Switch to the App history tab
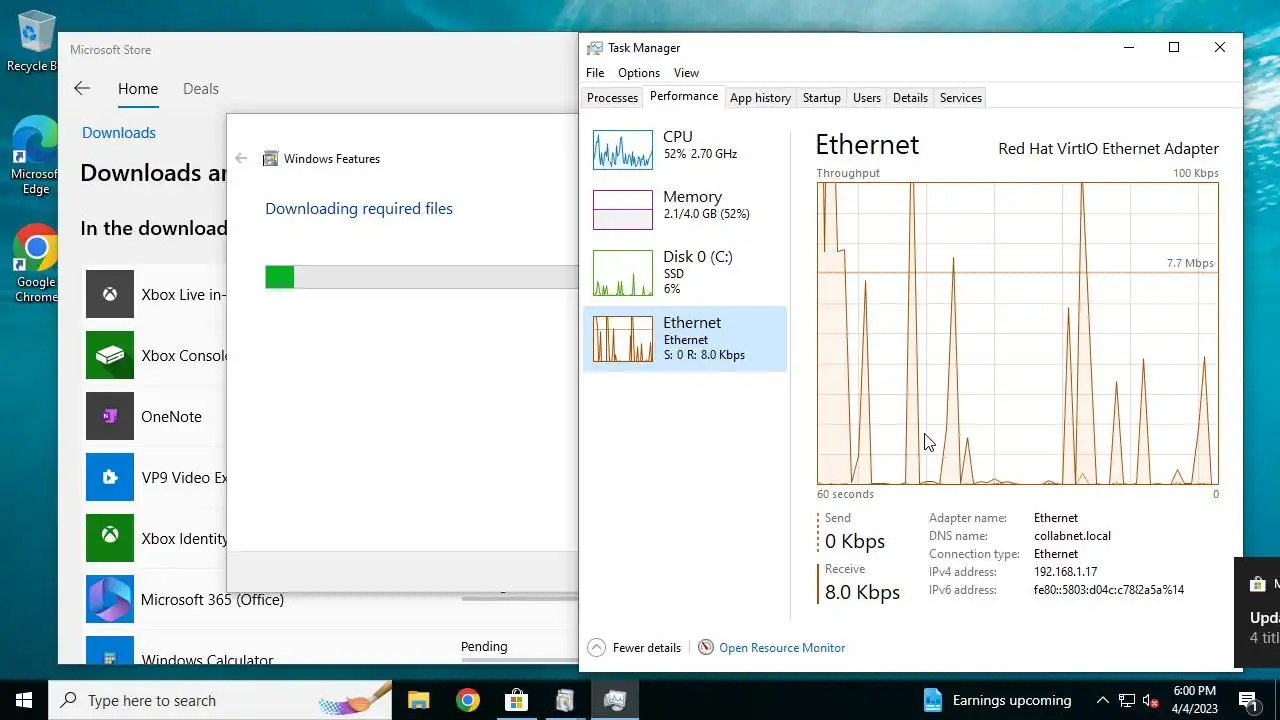Viewport: 1280px width, 720px height. coord(760,98)
